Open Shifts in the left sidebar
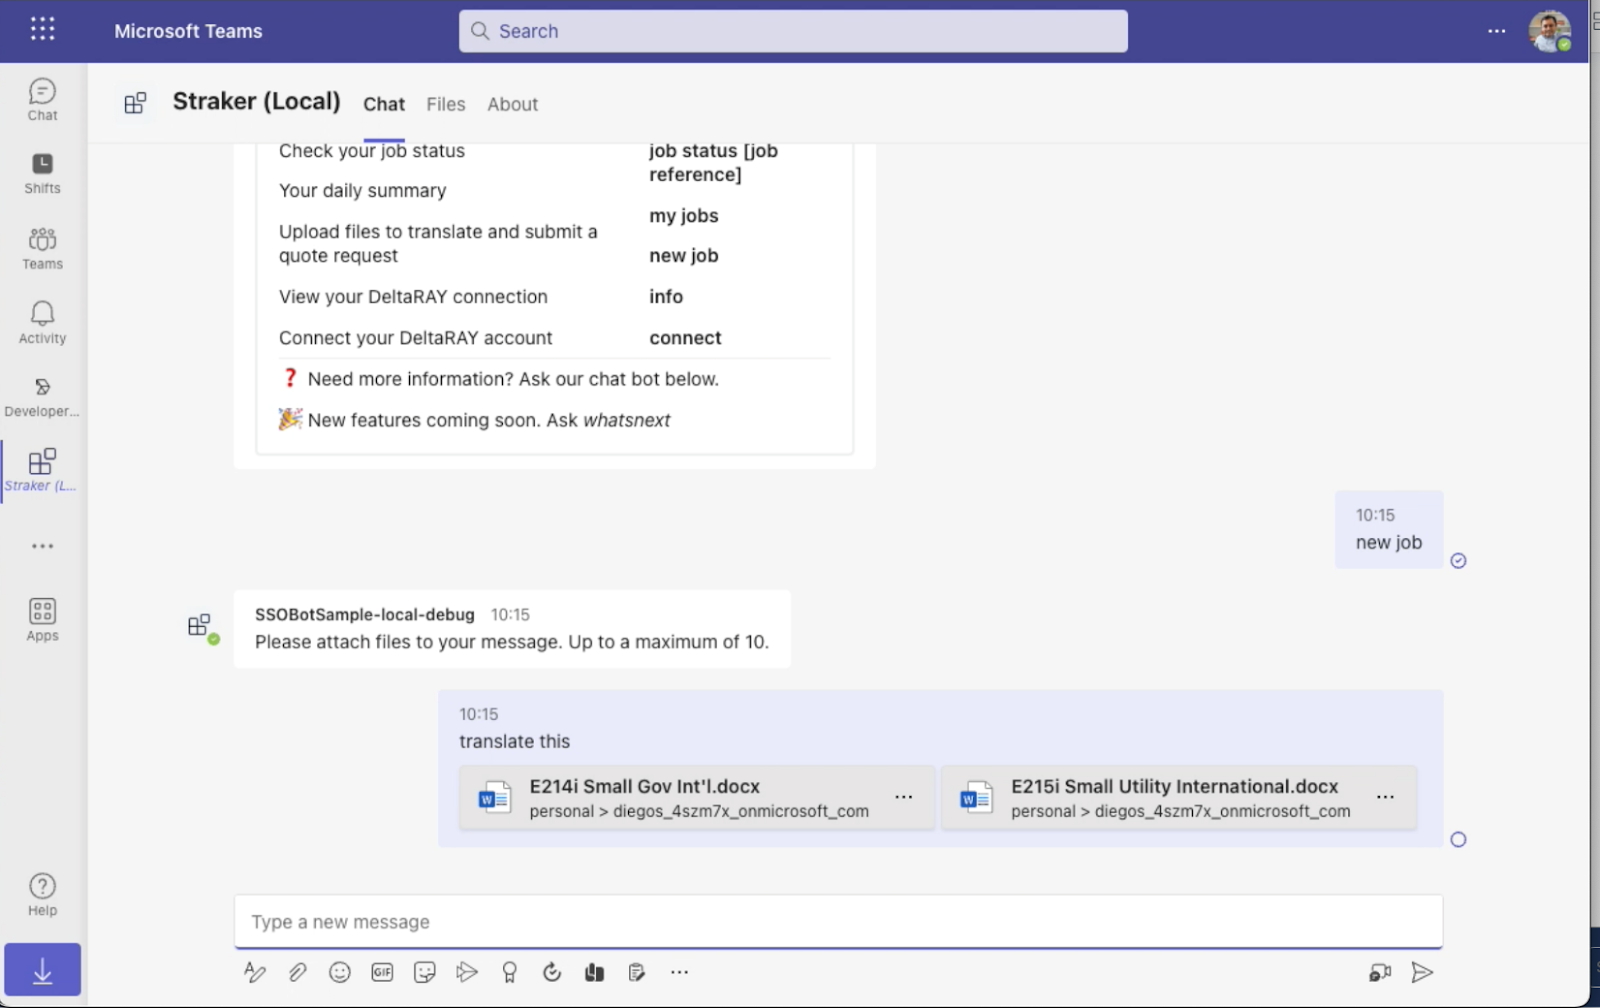The image size is (1600, 1008). pos(42,173)
